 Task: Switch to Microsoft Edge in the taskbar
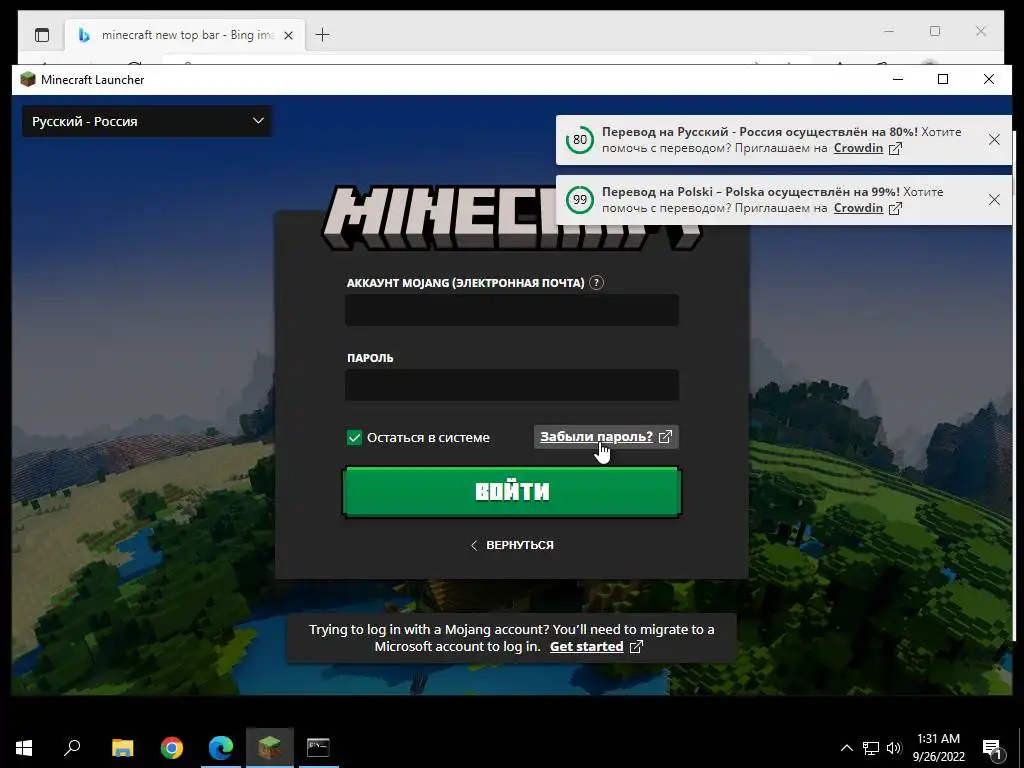pos(221,748)
